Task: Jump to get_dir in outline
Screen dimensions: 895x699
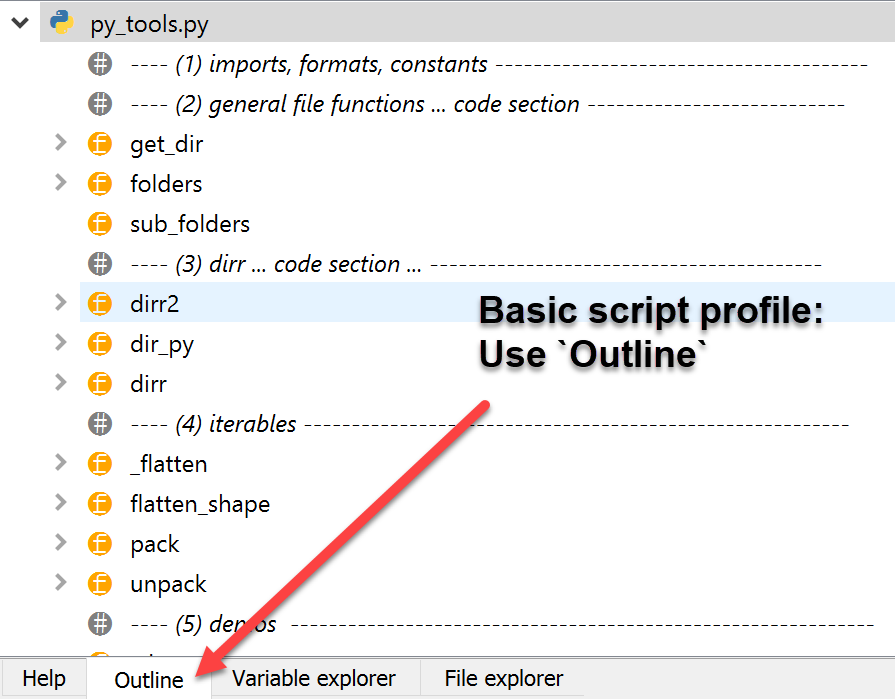Action: [166, 144]
